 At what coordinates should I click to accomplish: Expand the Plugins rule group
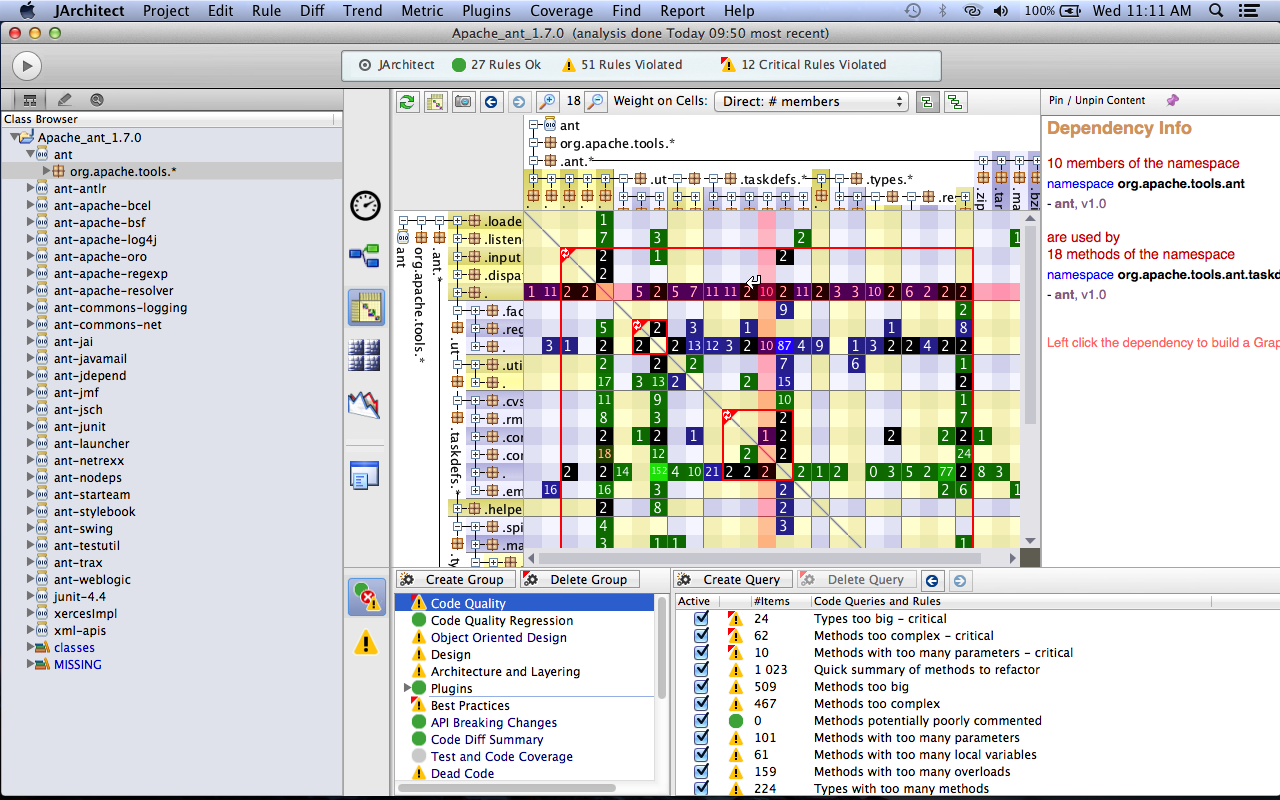[407, 688]
